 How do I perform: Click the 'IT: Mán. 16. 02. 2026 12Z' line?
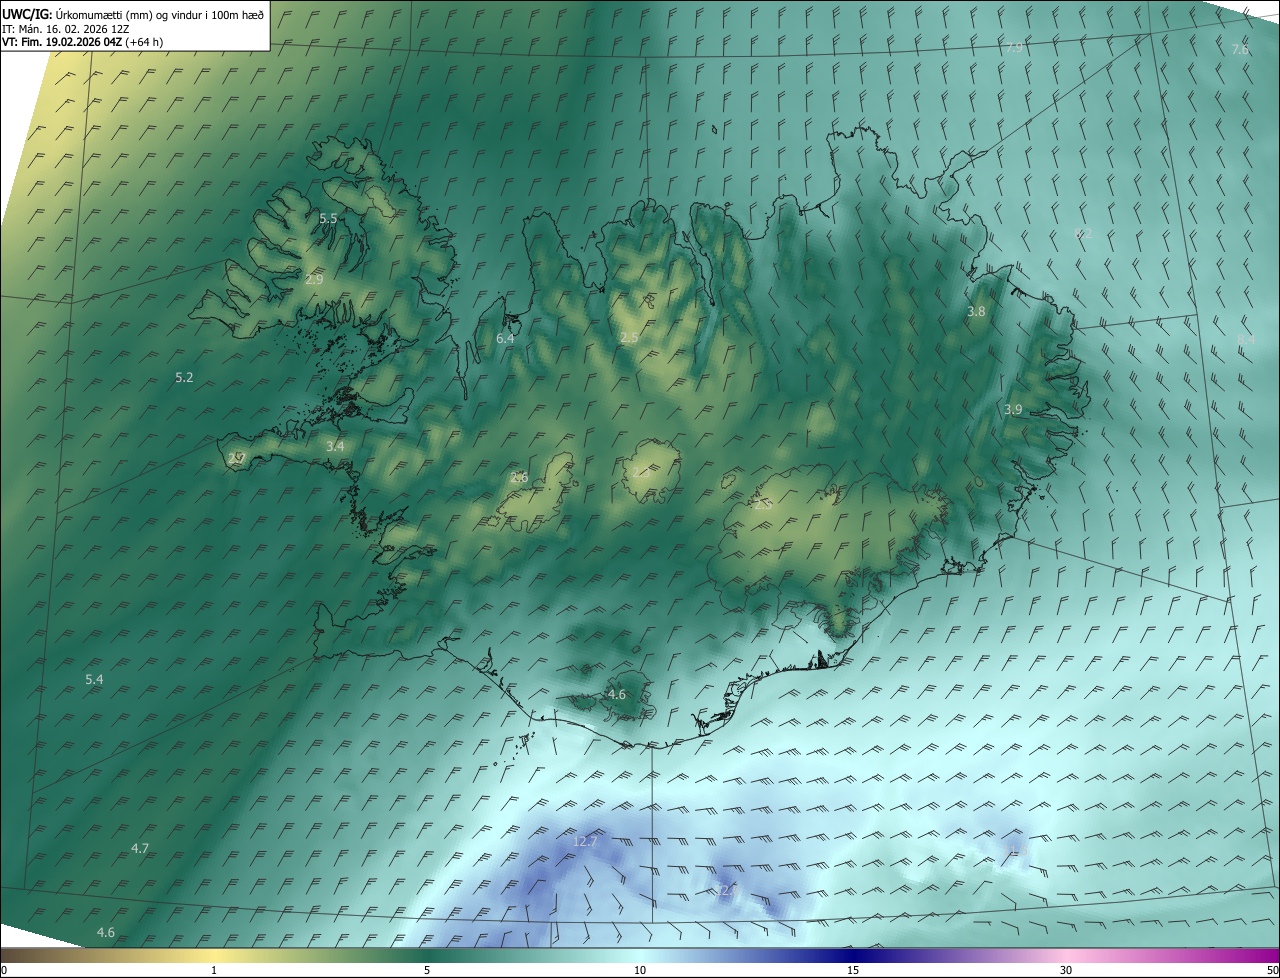[68, 29]
